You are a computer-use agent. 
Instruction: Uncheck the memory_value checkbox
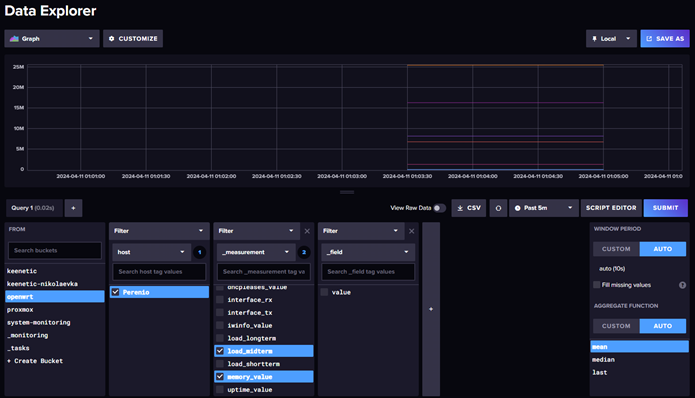(x=220, y=377)
